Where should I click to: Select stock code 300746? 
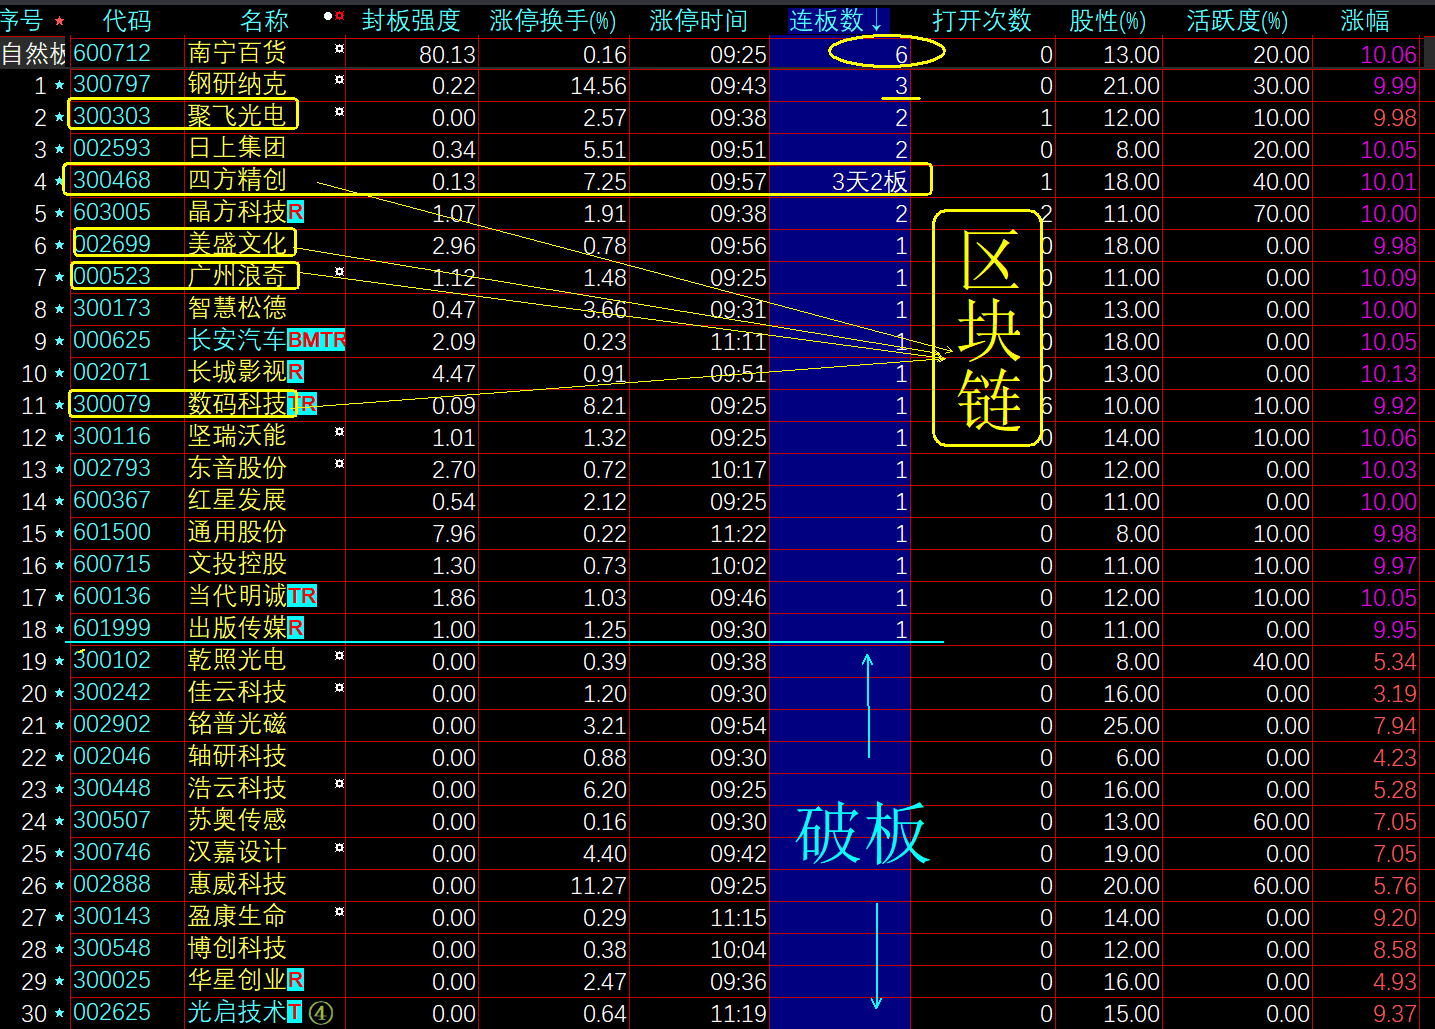click(112, 852)
